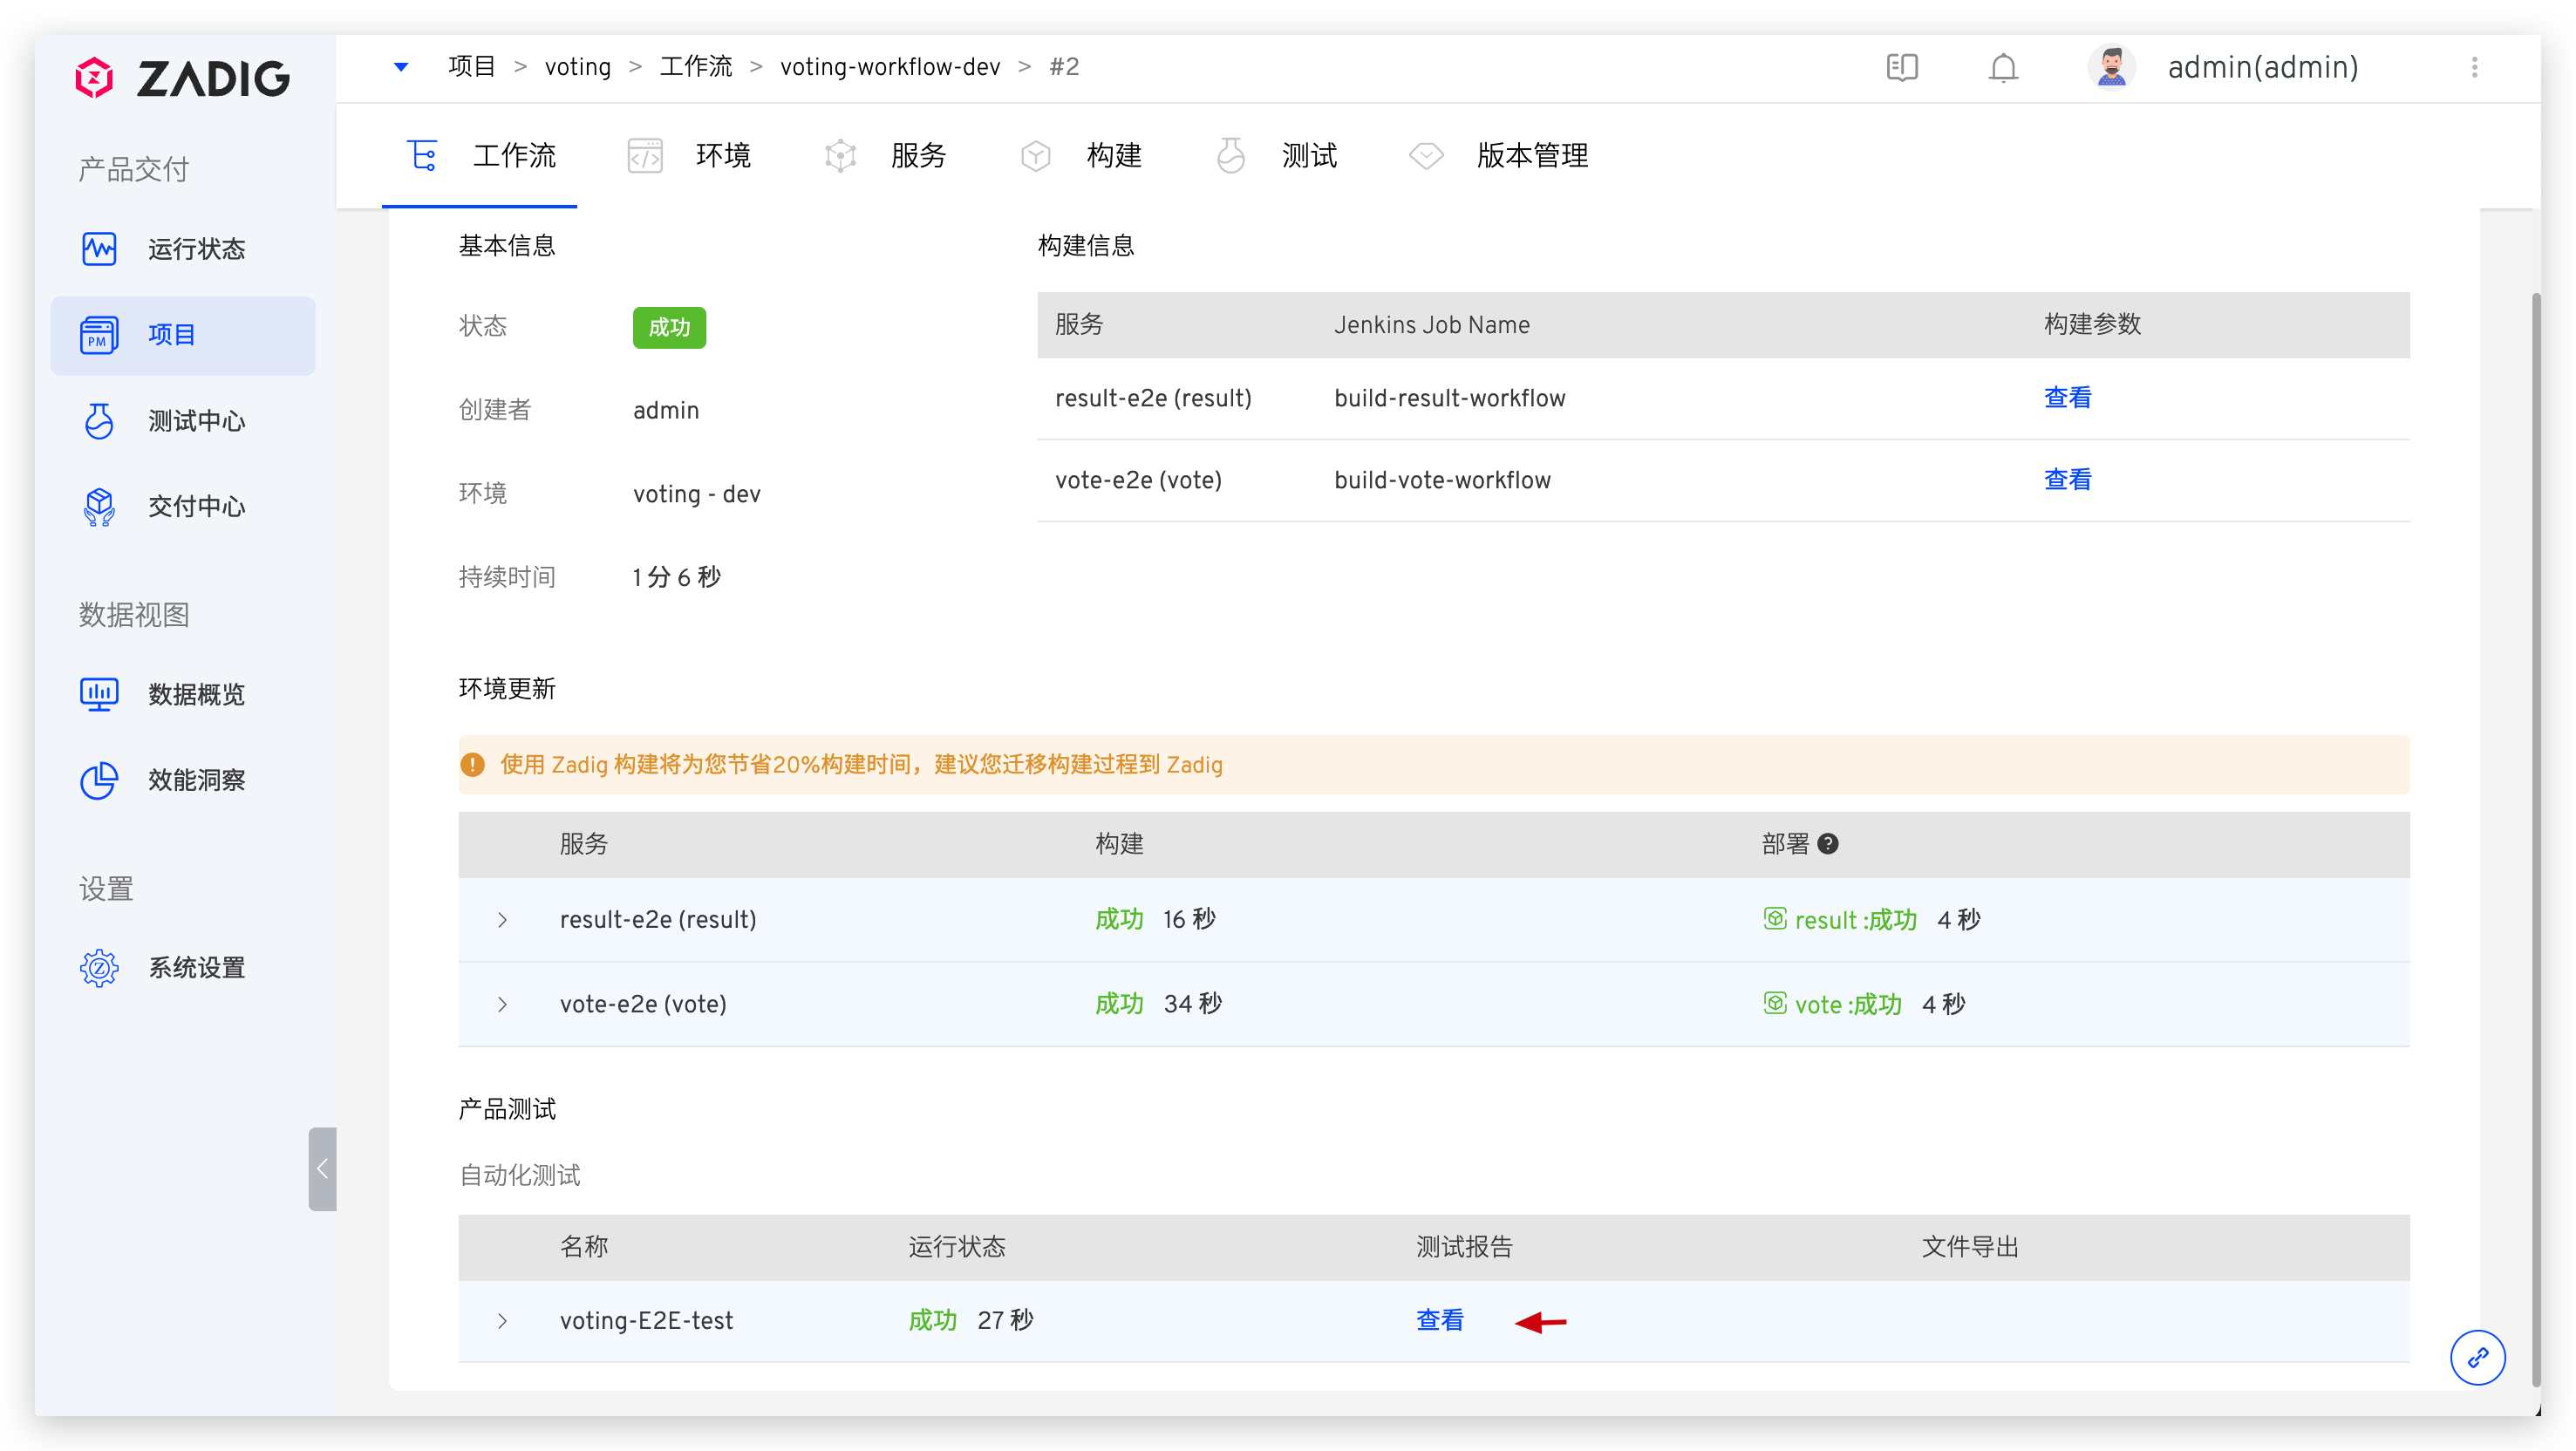The height and width of the screenshot is (1451, 2576).
Task: Open the 测试中心 sidebar icon
Action: pos(99,421)
